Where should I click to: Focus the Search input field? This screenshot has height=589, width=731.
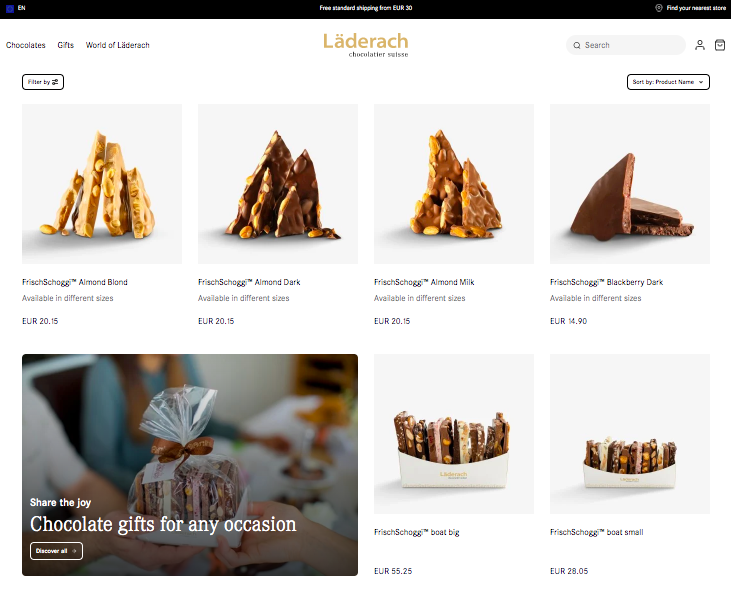pos(626,45)
